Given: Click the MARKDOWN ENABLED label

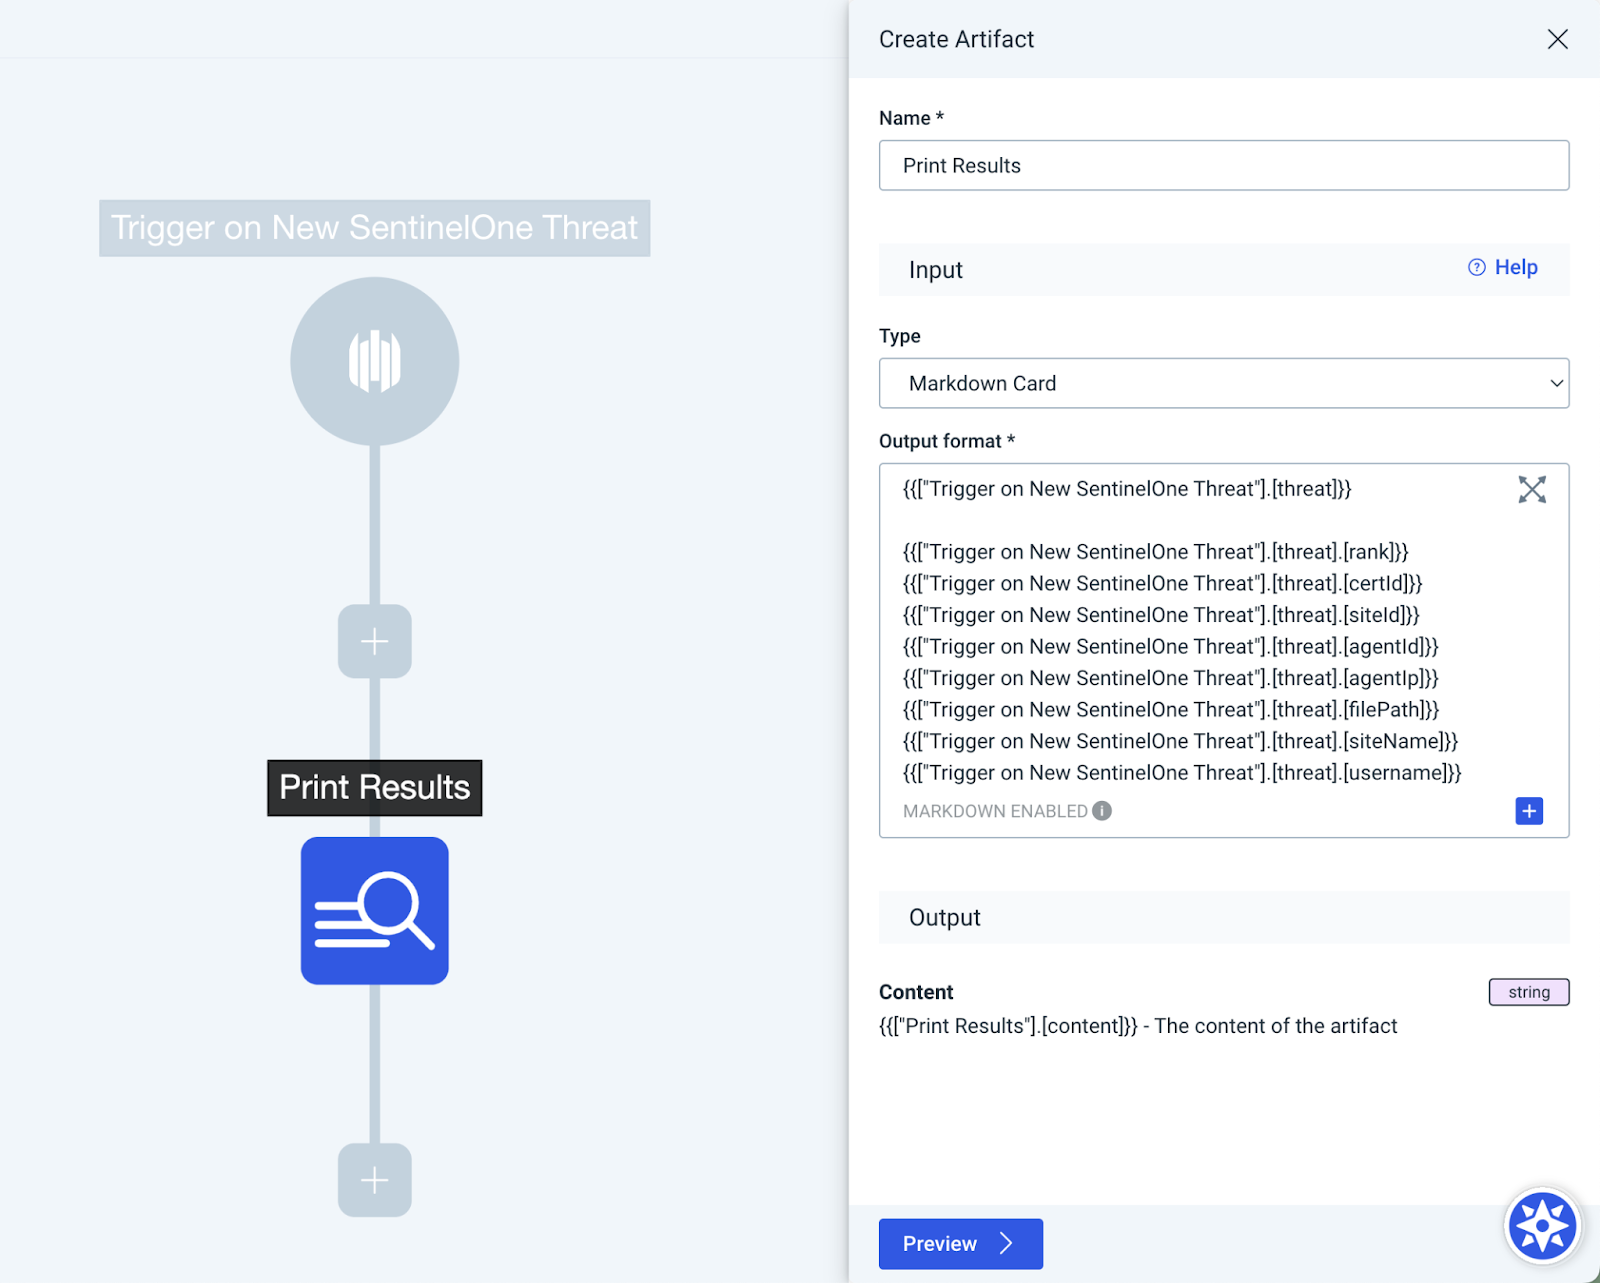Looking at the screenshot, I should coord(995,811).
